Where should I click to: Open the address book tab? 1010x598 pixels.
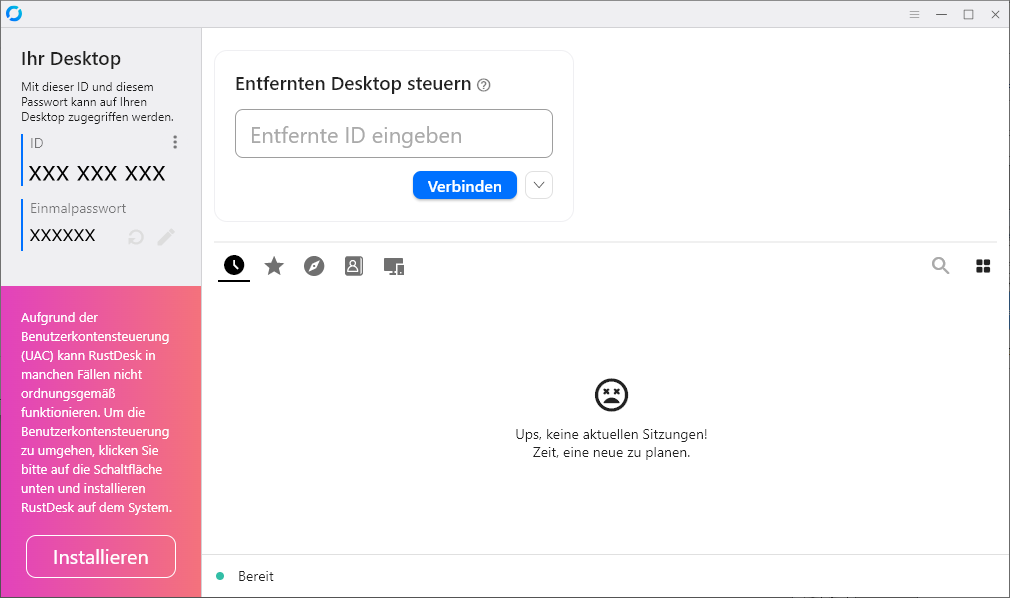pyautogui.click(x=354, y=266)
